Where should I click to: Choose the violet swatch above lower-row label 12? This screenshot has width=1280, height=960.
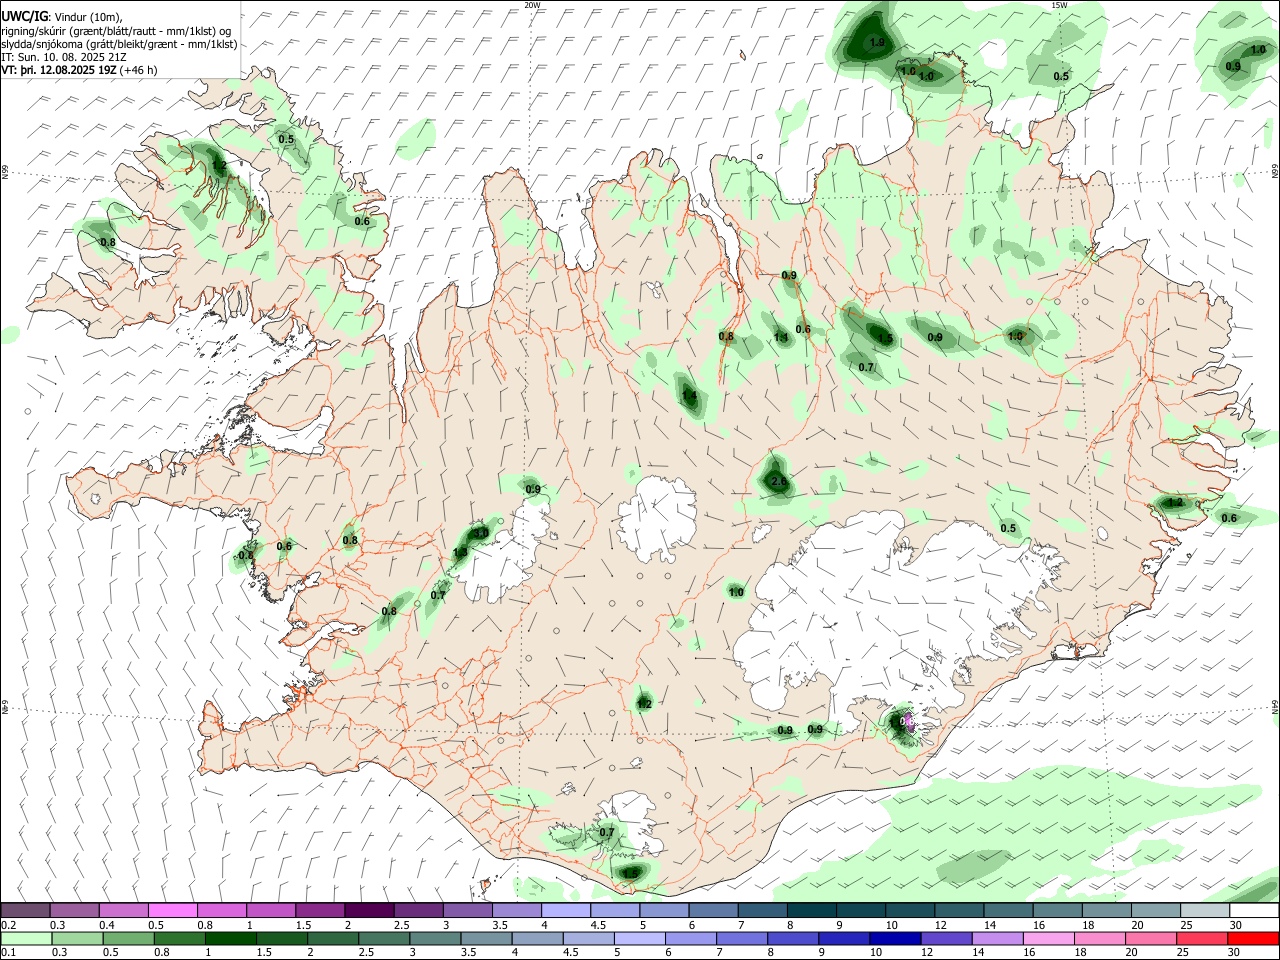click(947, 938)
